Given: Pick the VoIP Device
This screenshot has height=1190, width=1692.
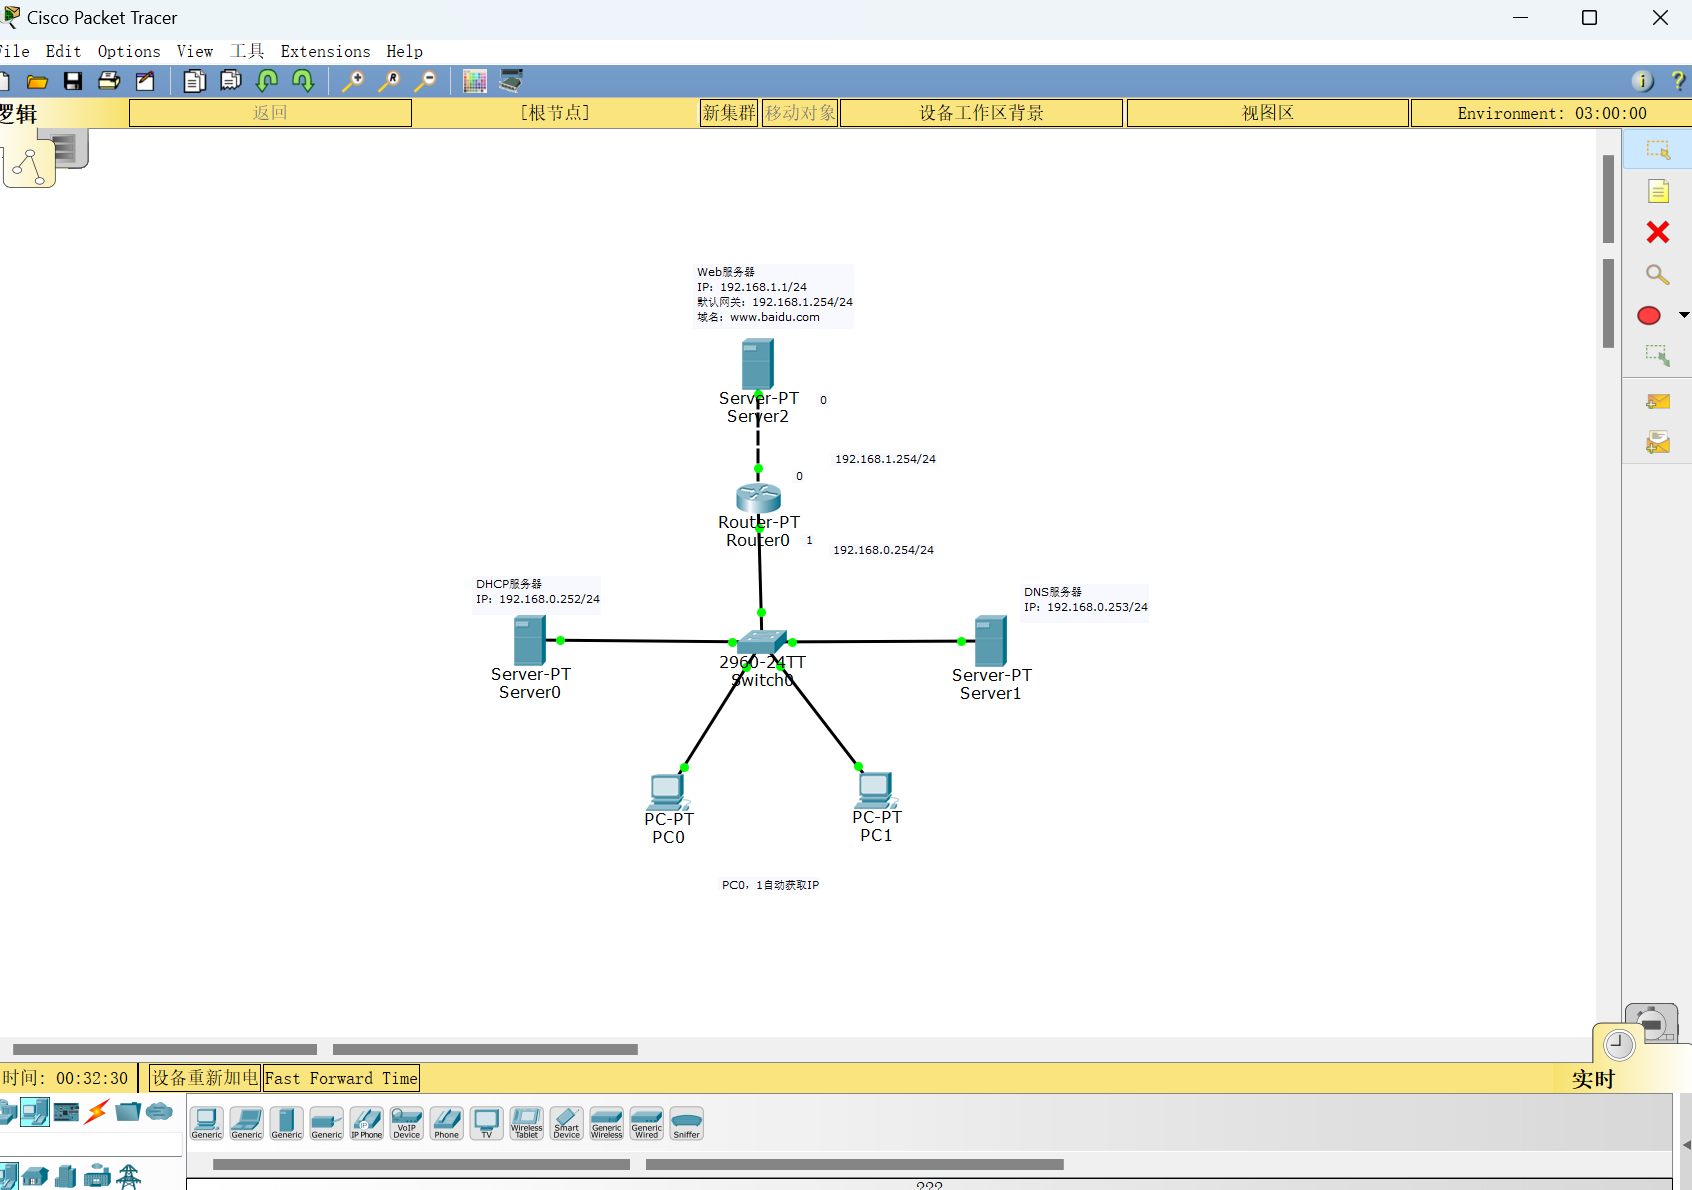Looking at the screenshot, I should (x=407, y=1123).
